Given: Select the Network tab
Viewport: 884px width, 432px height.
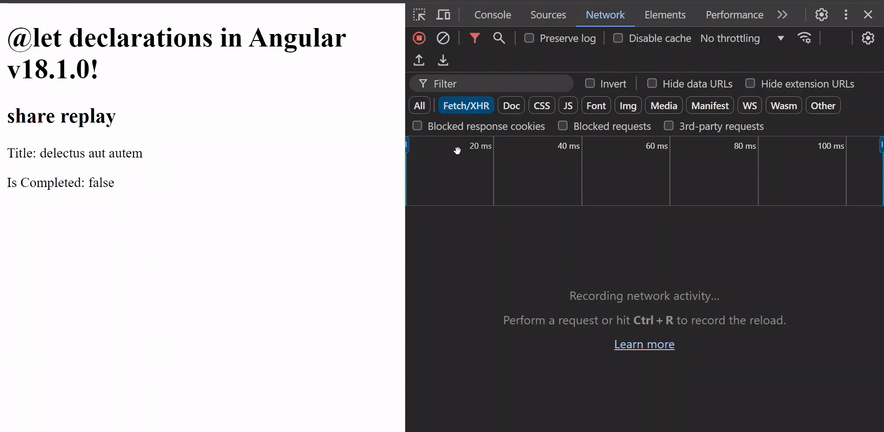Looking at the screenshot, I should (x=605, y=15).
